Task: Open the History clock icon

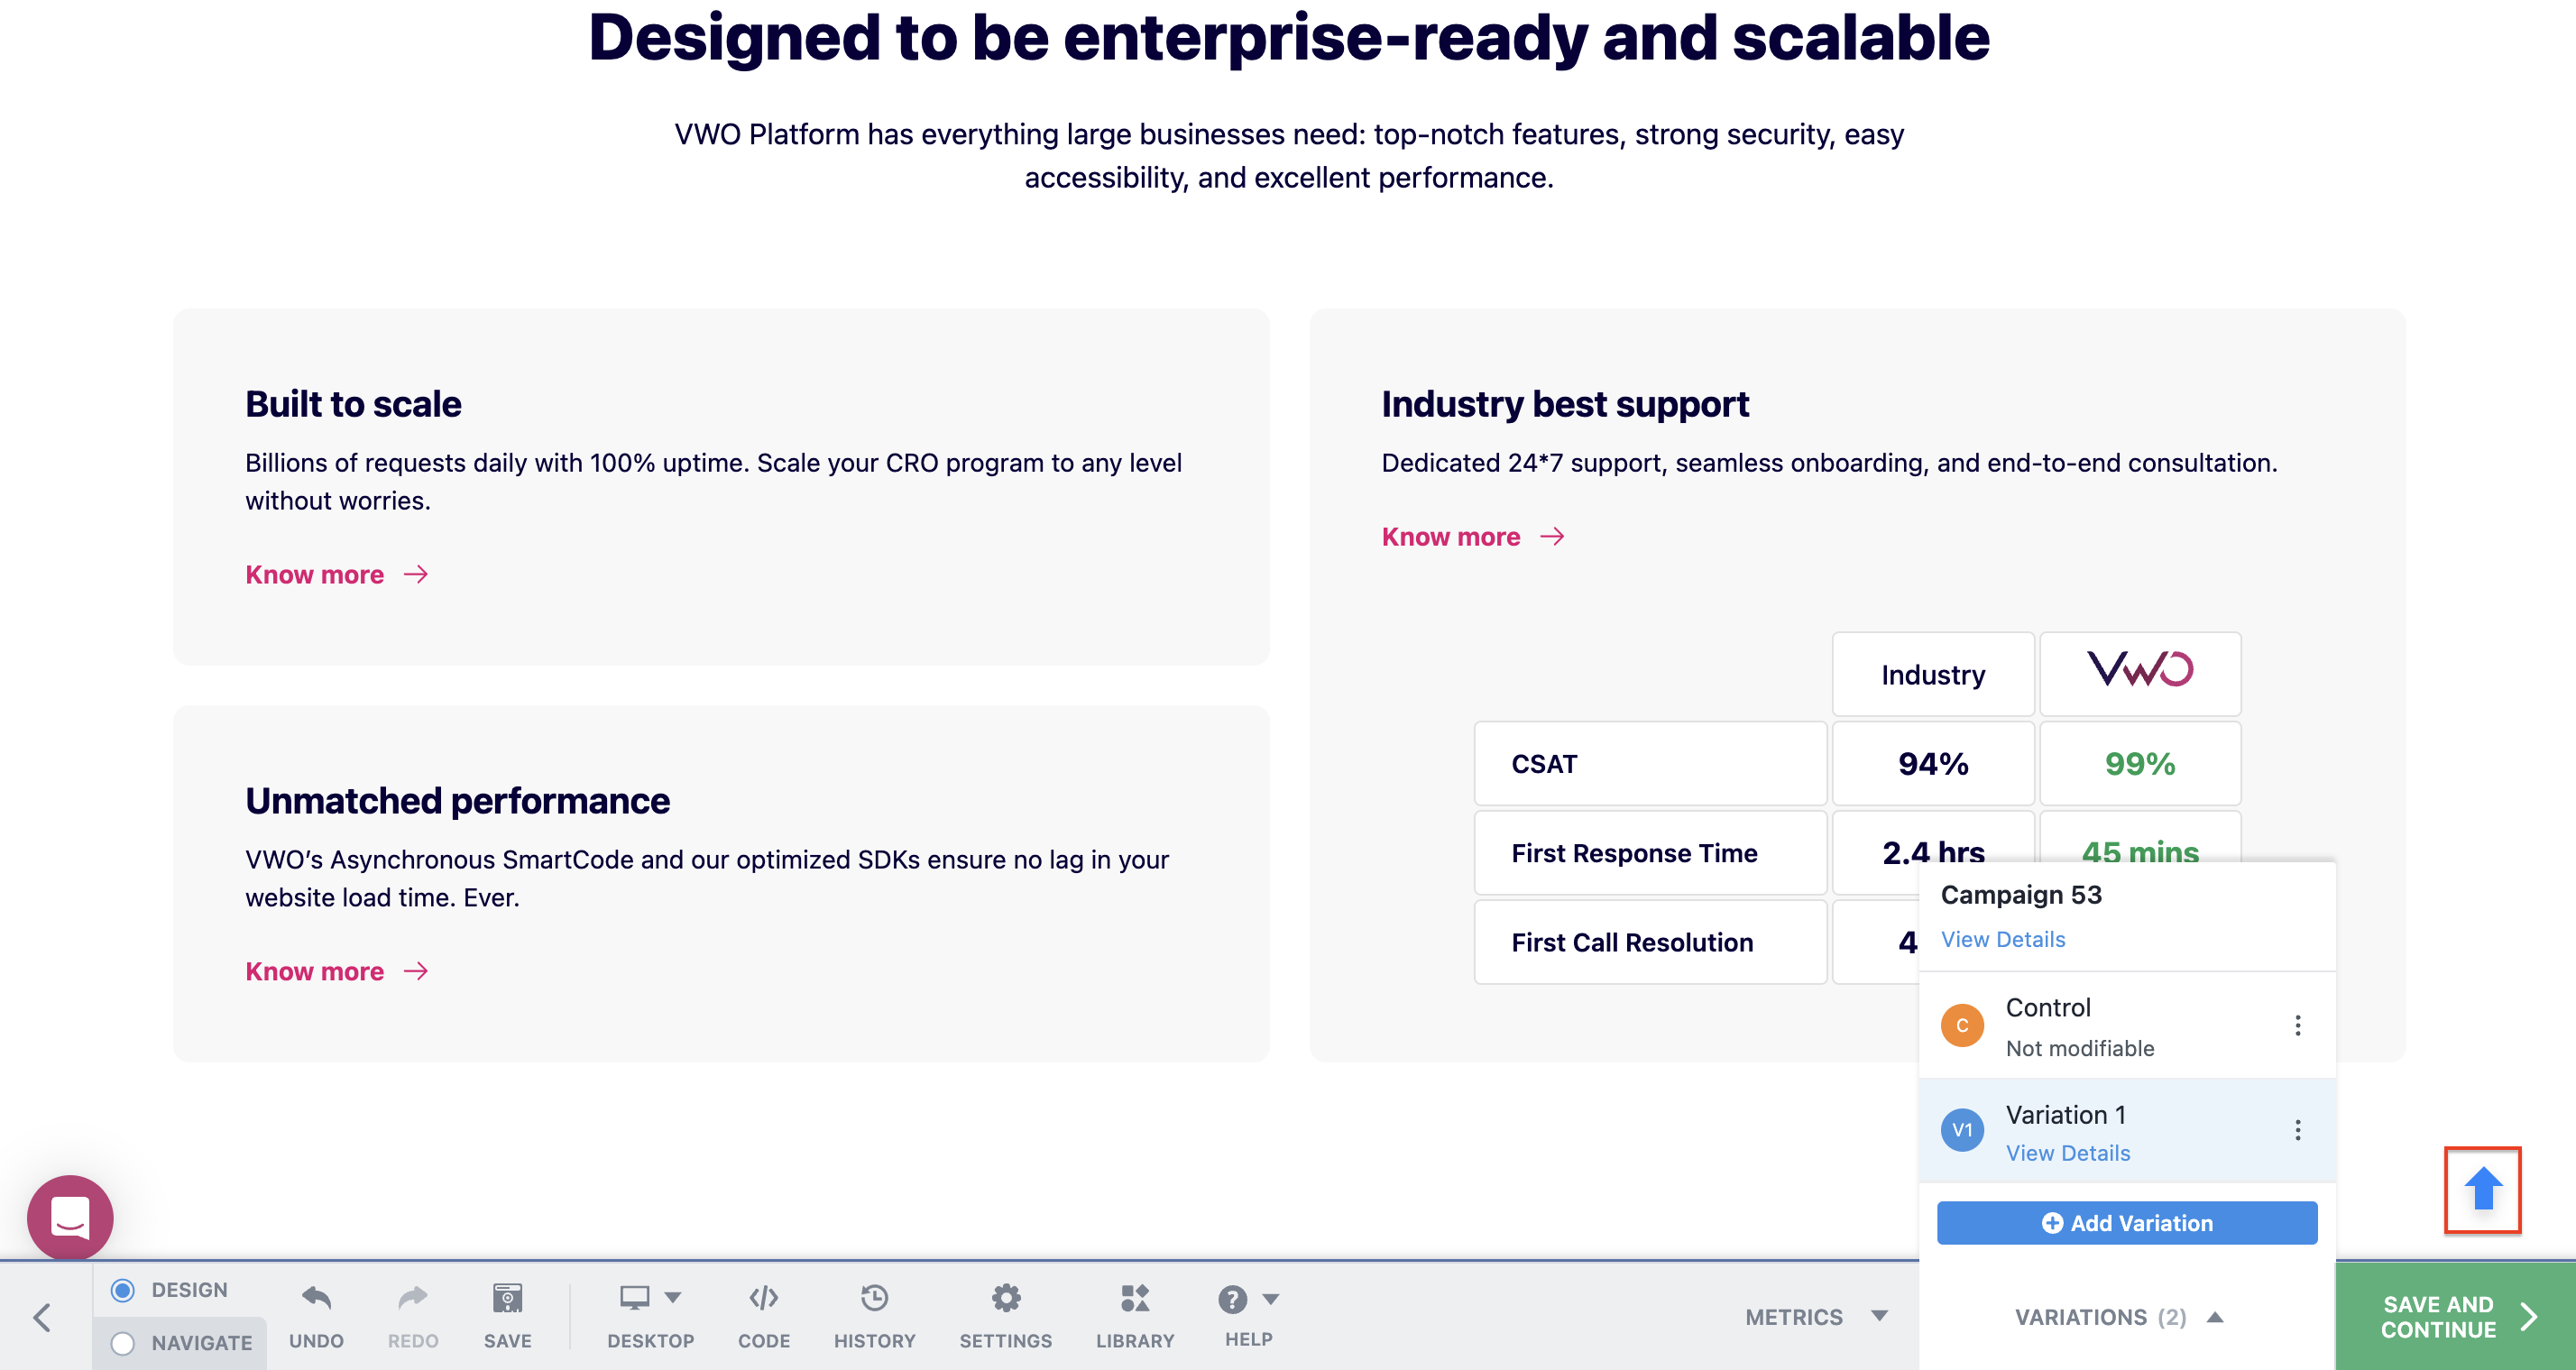Action: coord(875,1298)
